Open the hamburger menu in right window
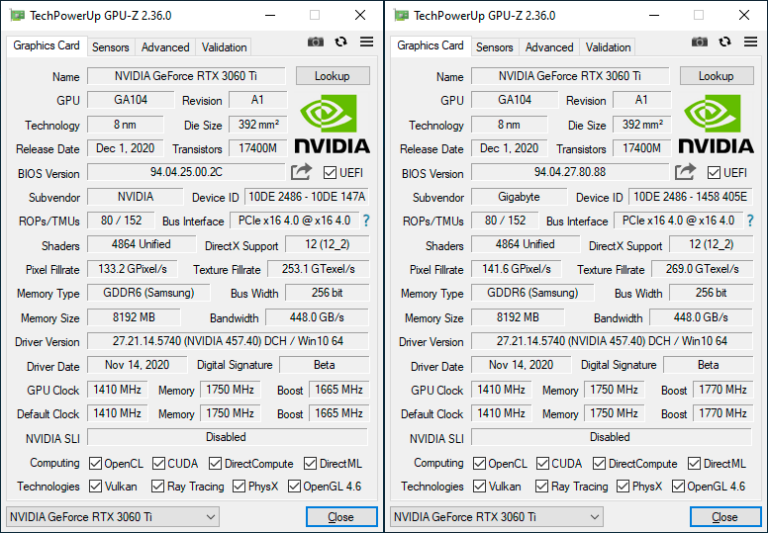The height and width of the screenshot is (533, 768). tap(750, 42)
